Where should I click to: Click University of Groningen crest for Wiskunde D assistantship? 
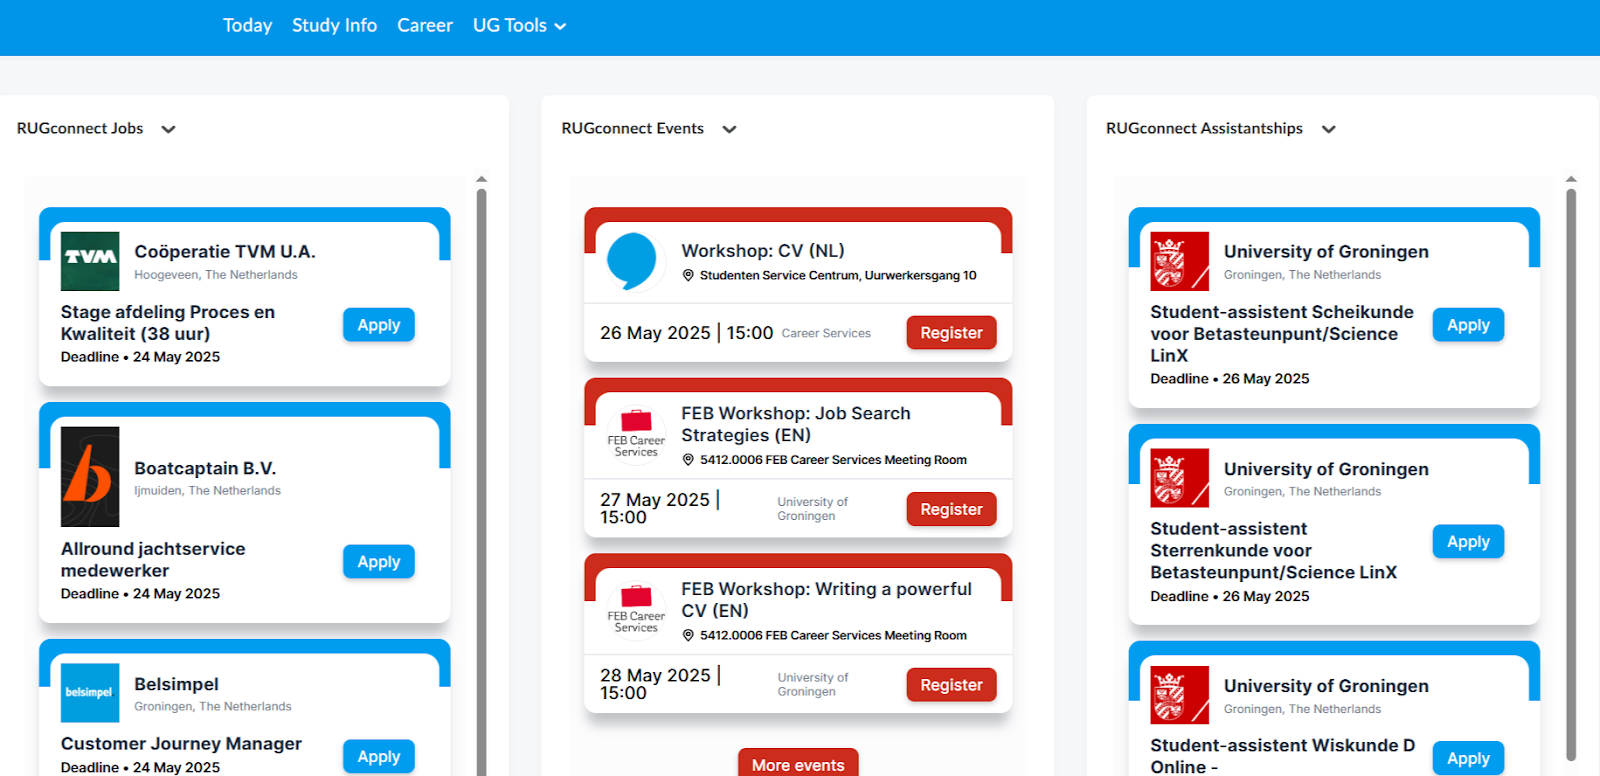pos(1180,695)
